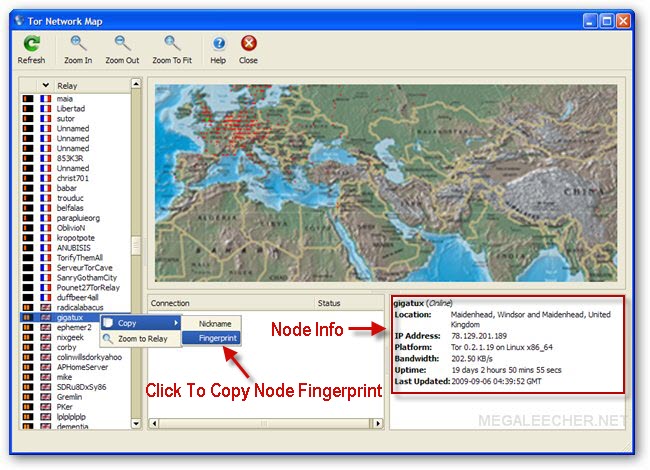
Task: Click the Zoom To Fit icon
Action: pyautogui.click(x=172, y=43)
